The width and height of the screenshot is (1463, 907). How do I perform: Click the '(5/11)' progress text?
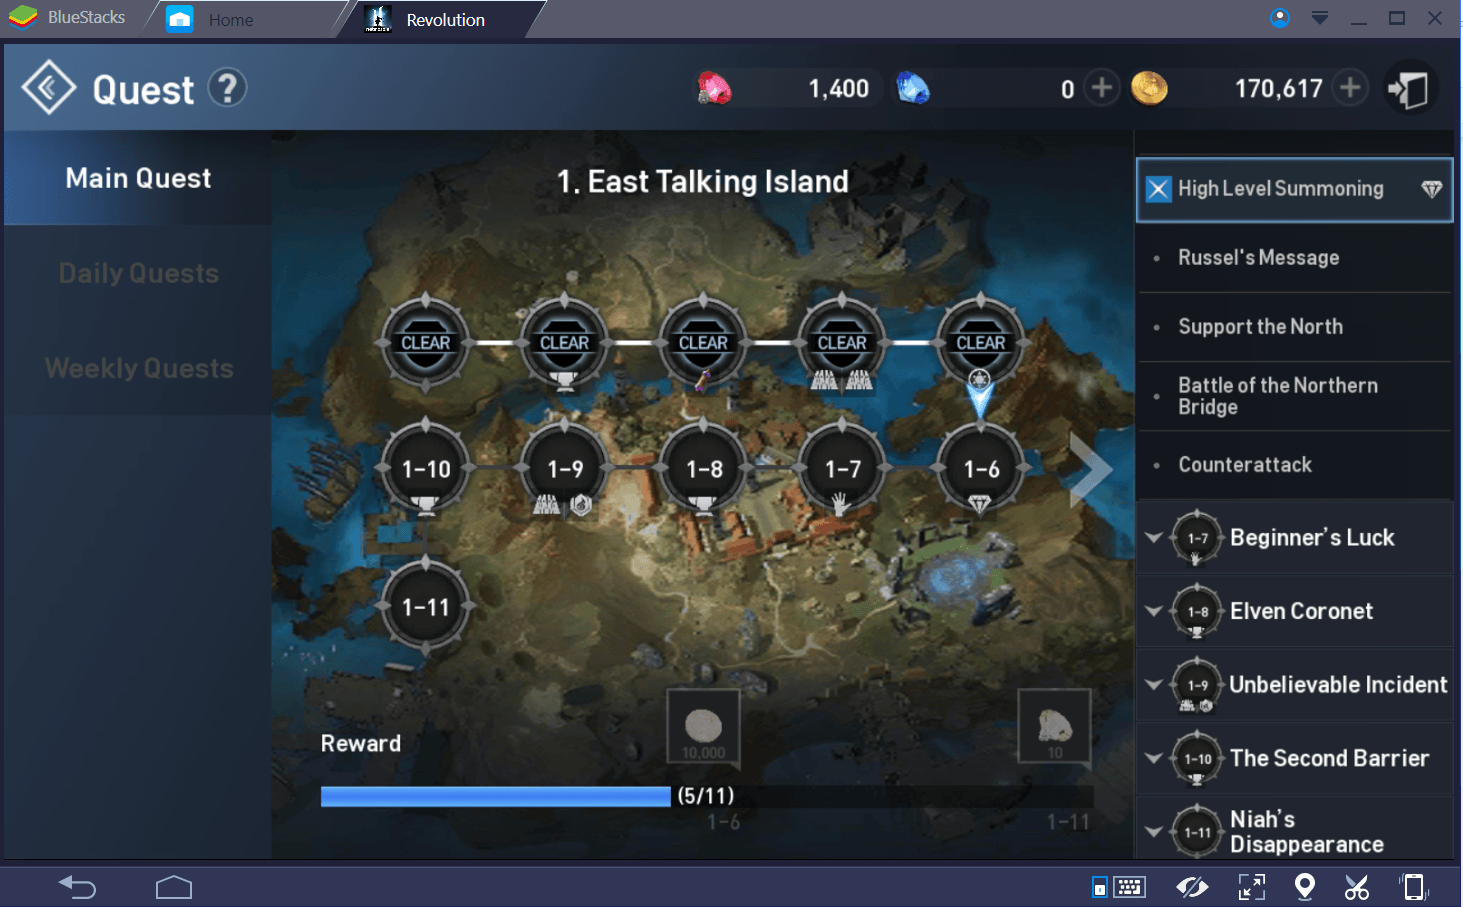tap(706, 796)
